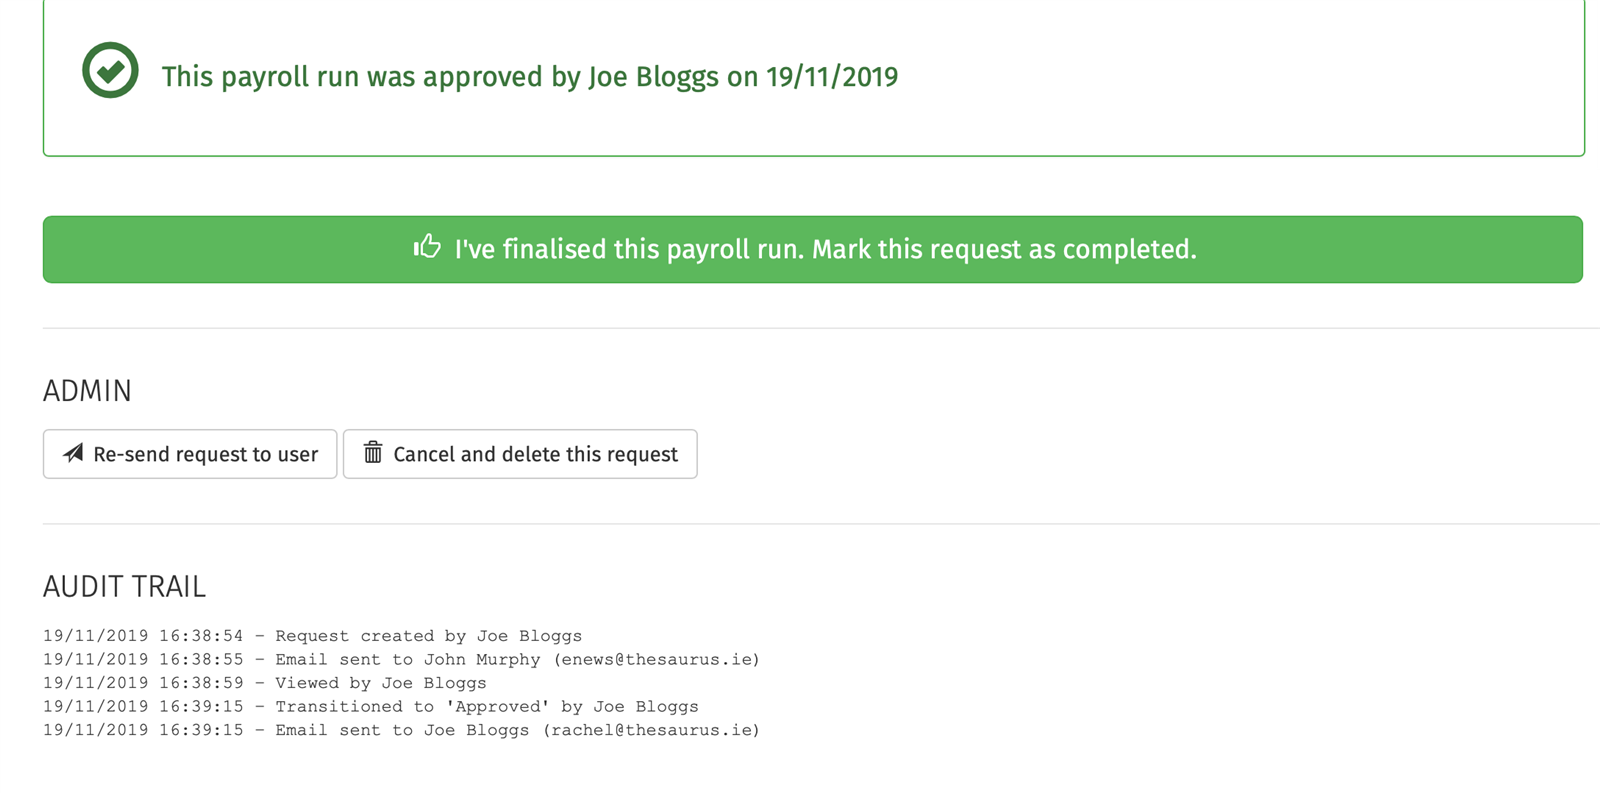Re-send request to user
The width and height of the screenshot is (1600, 793).
[x=190, y=454]
